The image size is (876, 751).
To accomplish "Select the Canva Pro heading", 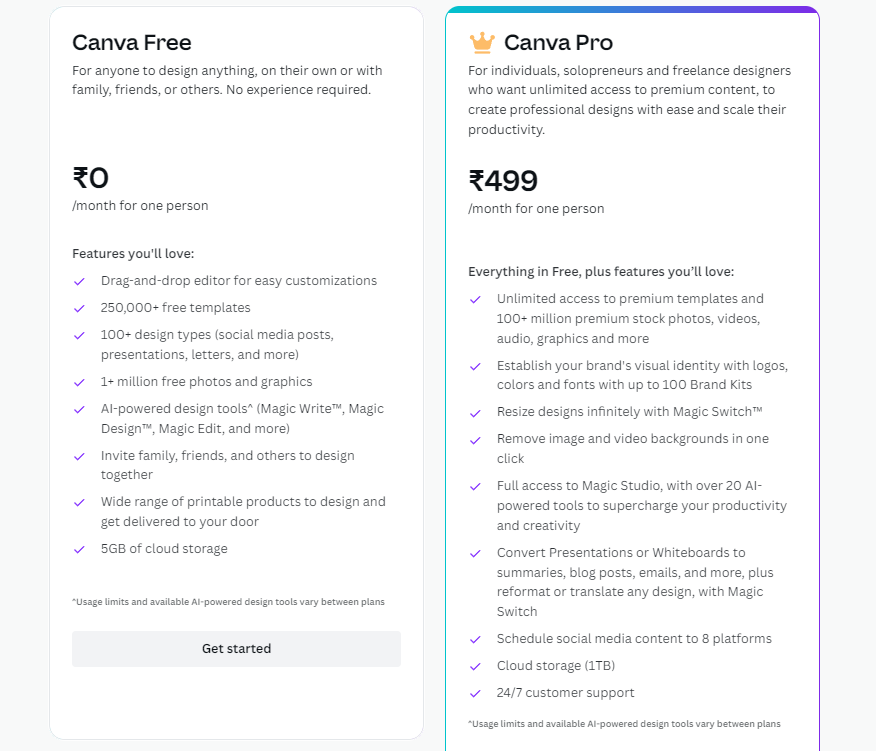I will pos(558,42).
